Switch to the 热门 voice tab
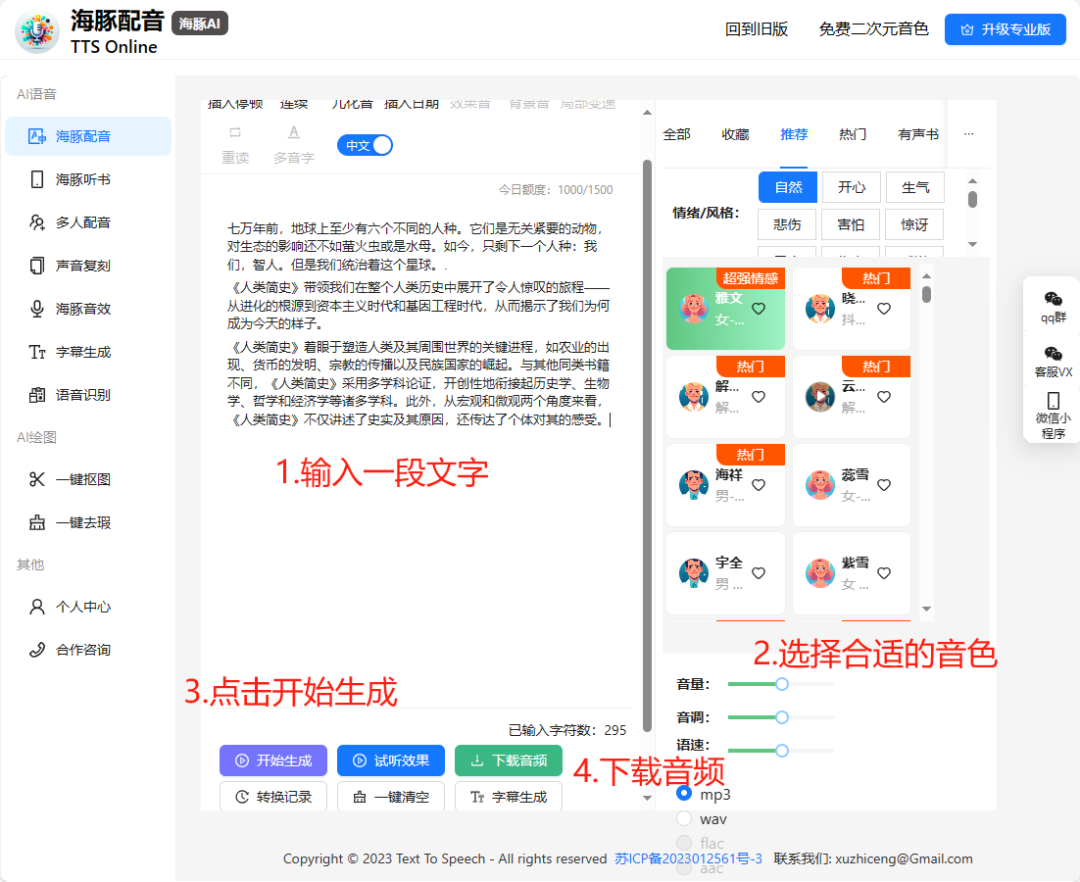The width and height of the screenshot is (1080, 882). point(852,134)
